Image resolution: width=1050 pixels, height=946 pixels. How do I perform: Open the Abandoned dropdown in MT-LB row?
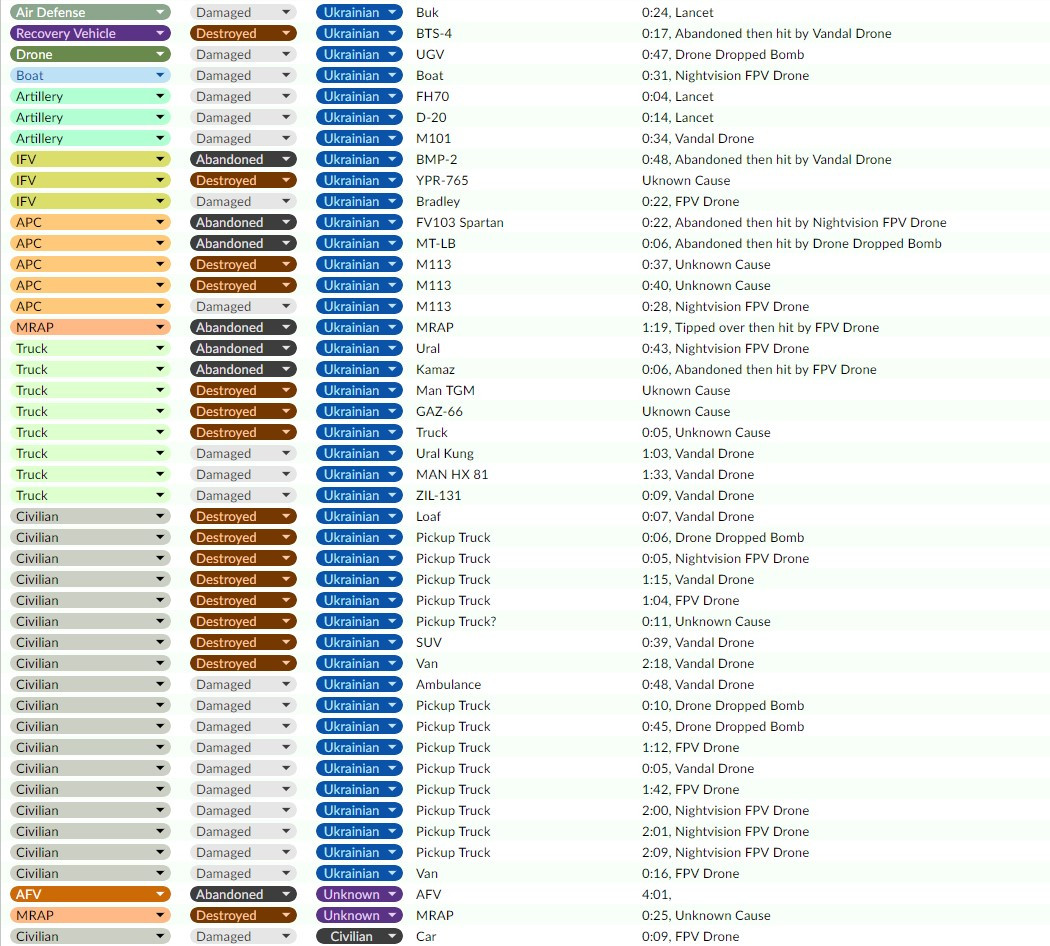(x=243, y=243)
